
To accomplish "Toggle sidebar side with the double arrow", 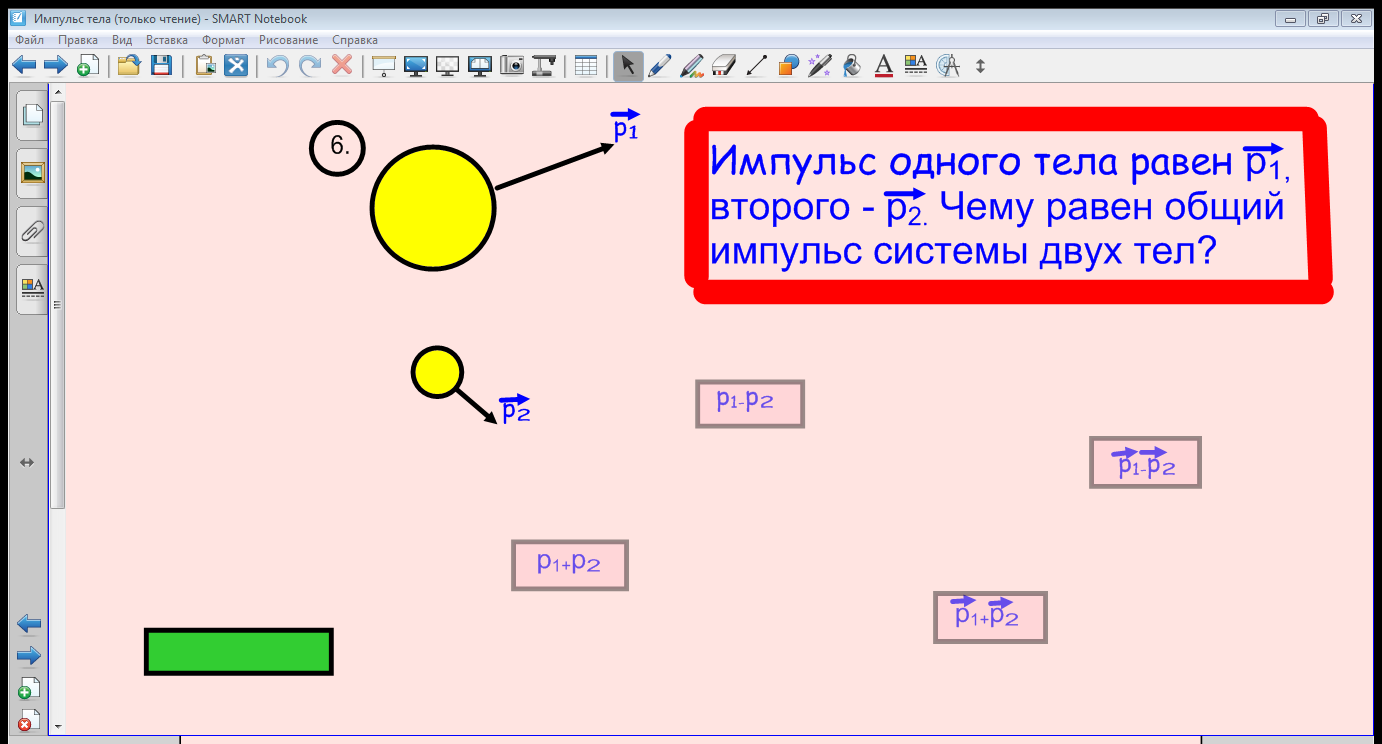I will tap(27, 462).
